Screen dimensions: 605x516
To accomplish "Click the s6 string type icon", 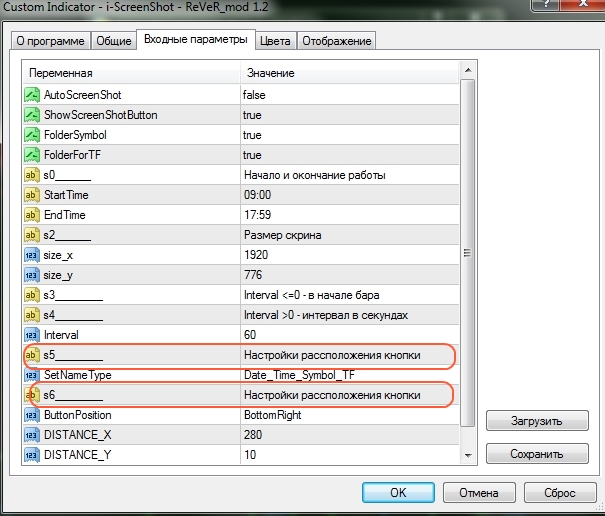I will click(32, 395).
